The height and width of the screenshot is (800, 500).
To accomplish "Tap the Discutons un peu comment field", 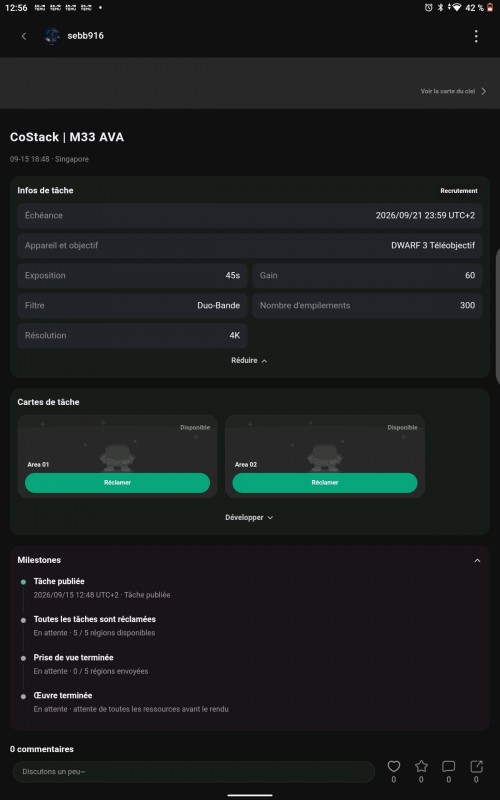I will pos(193,771).
